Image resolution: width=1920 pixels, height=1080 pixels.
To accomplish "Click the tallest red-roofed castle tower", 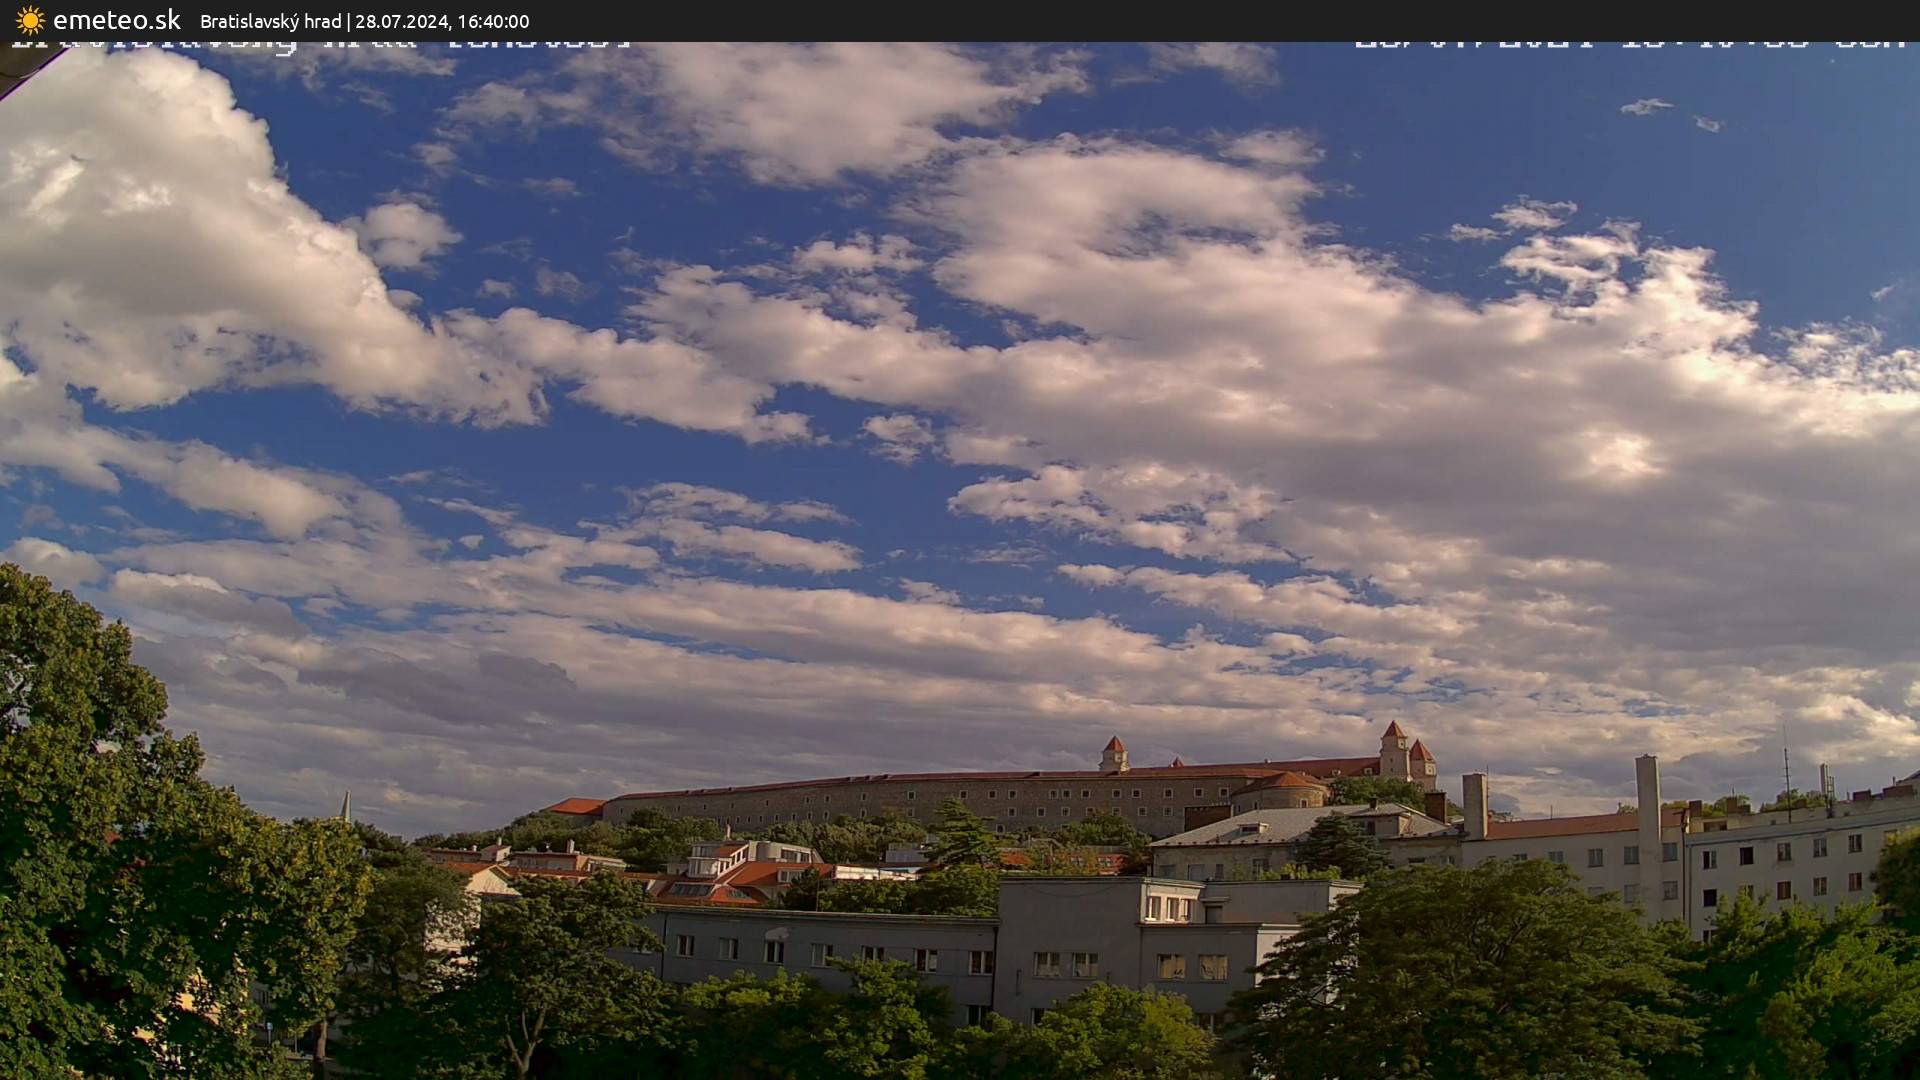I will tap(1393, 750).
